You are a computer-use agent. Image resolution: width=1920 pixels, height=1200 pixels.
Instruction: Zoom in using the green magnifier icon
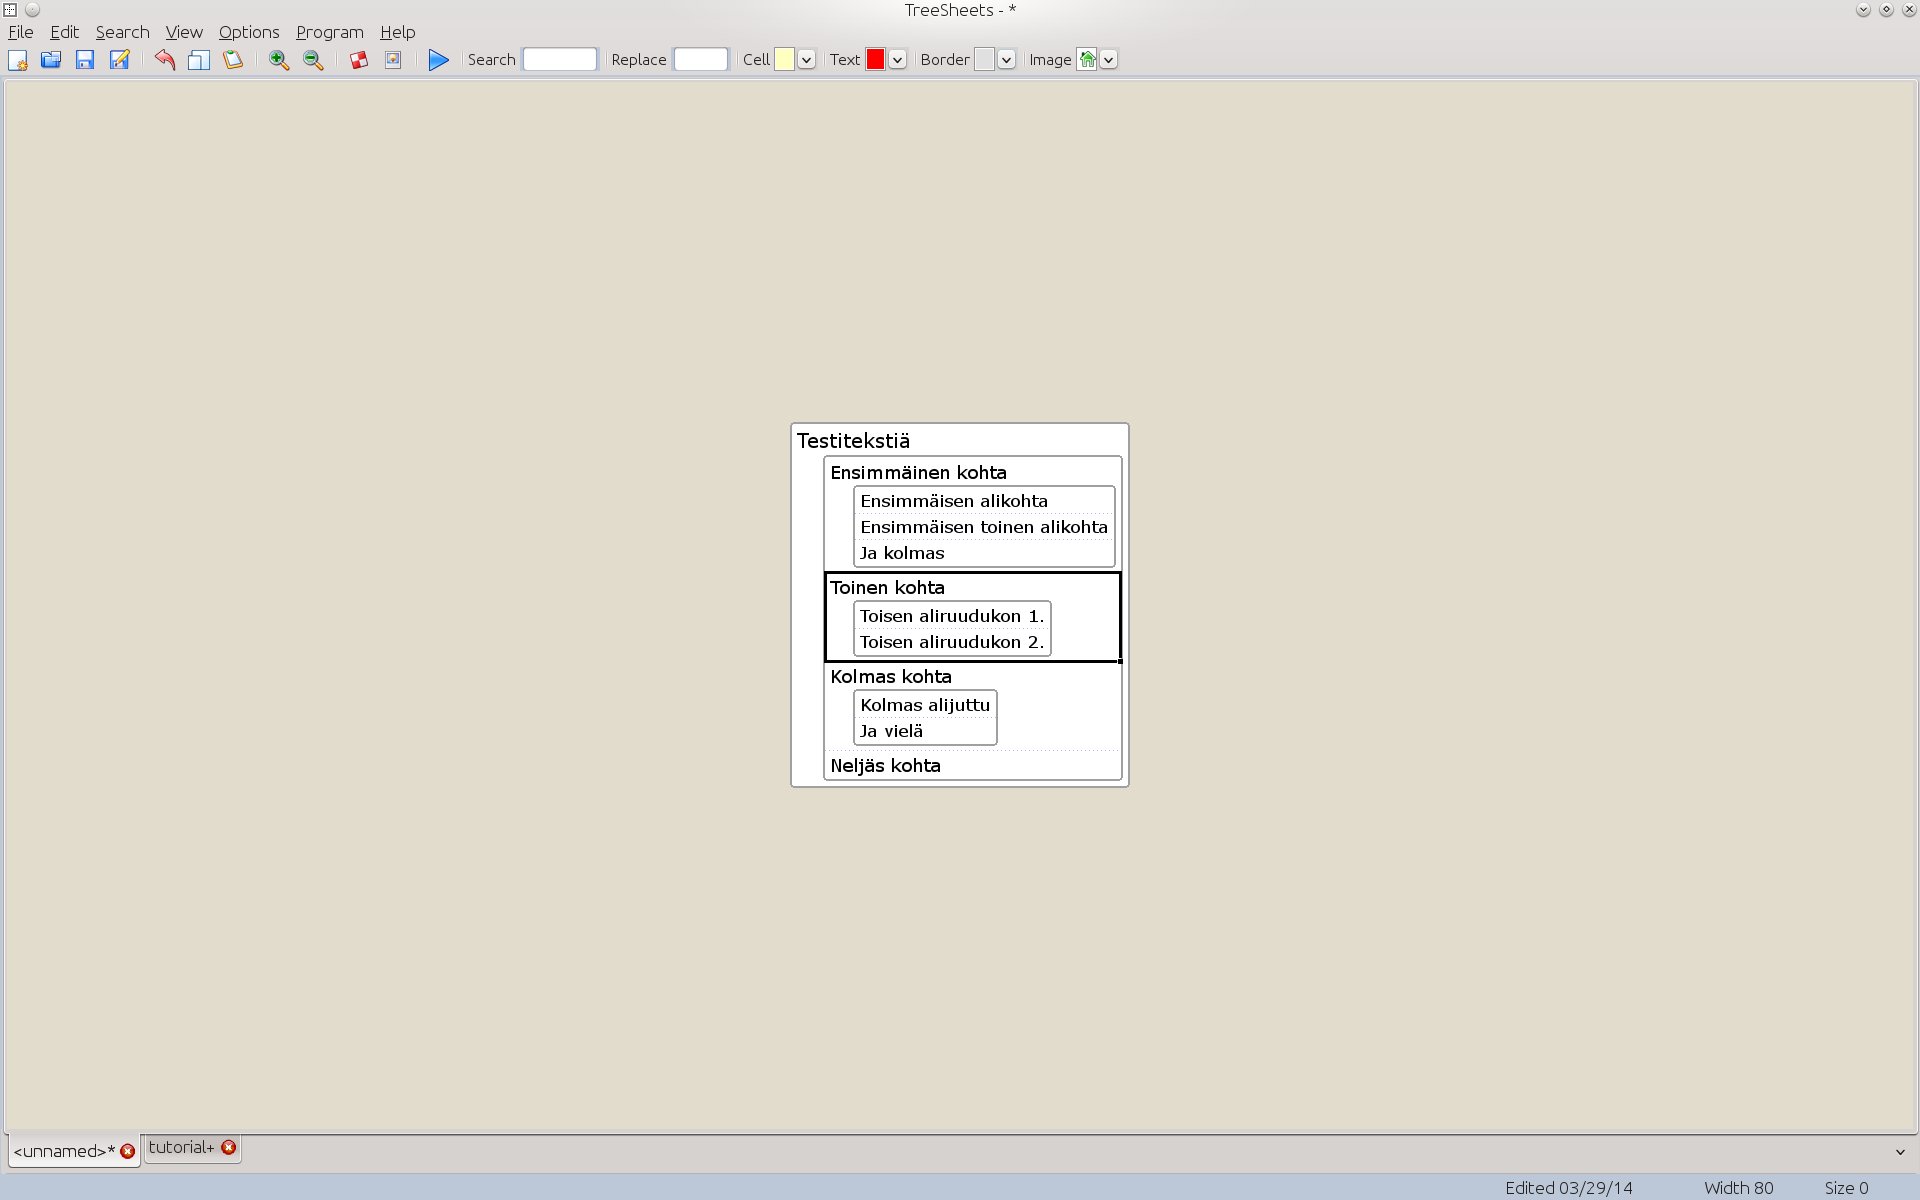pos(279,60)
